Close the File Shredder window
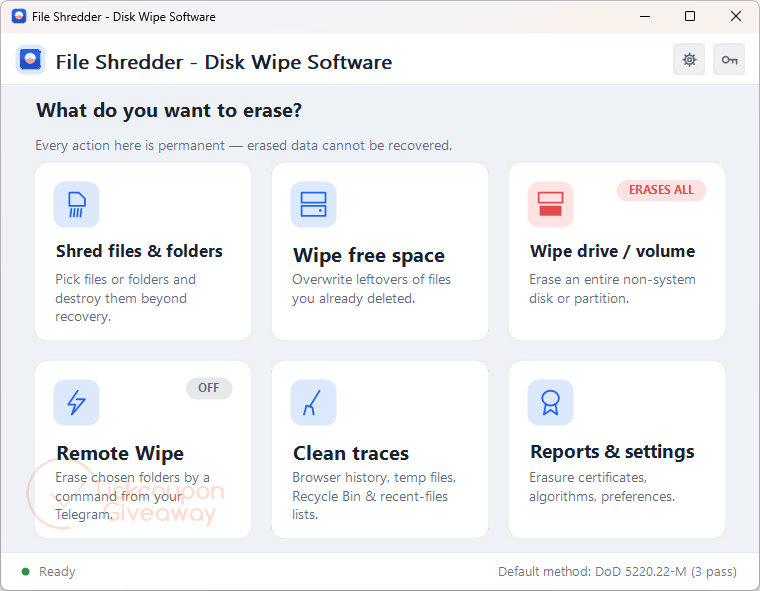760x591 pixels. pos(735,16)
